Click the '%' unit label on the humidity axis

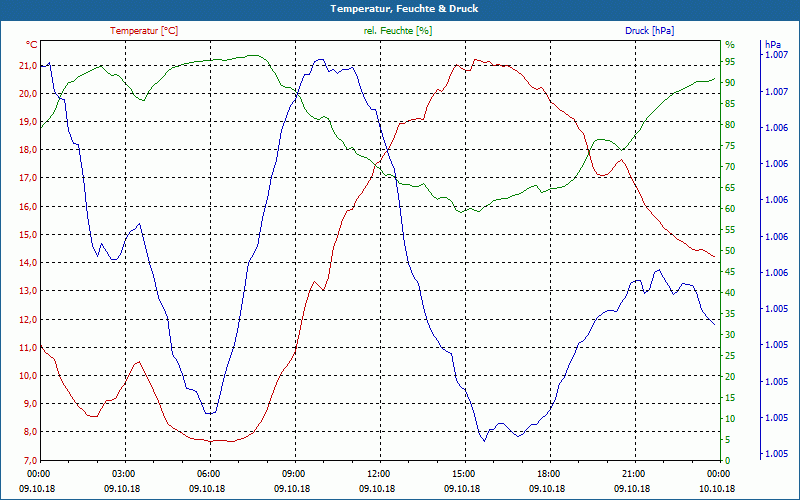[x=730, y=45]
